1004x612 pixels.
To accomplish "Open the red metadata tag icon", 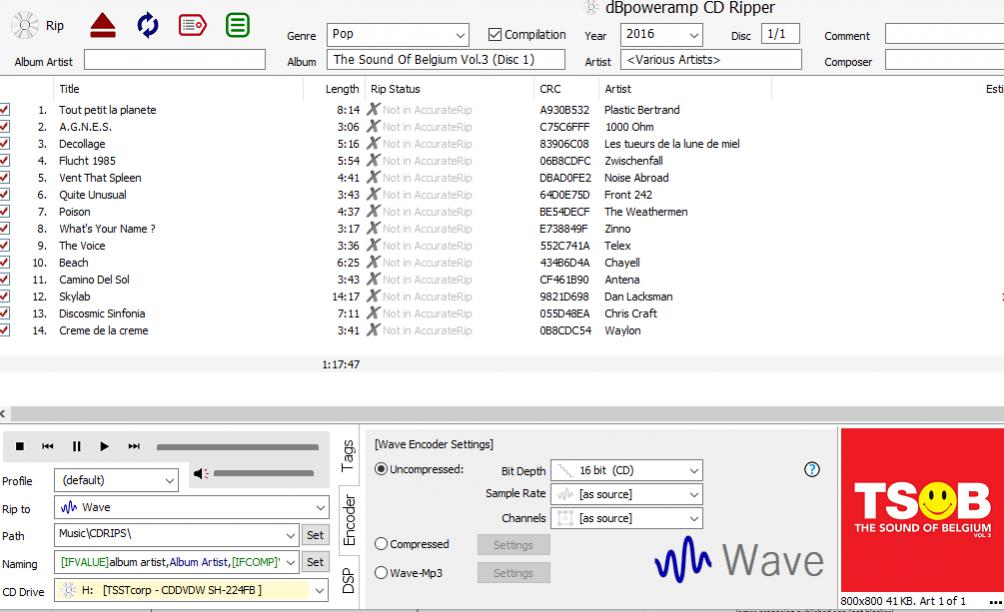I will [x=193, y=26].
